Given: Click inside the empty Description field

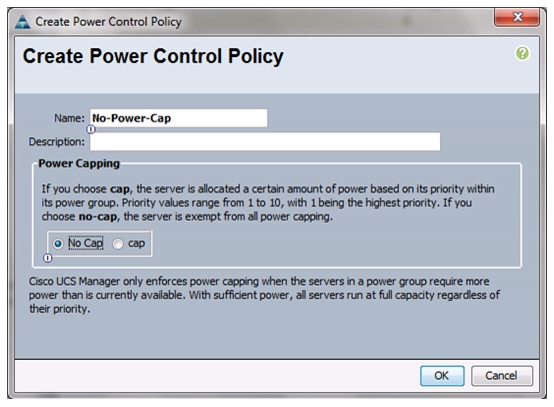Looking at the screenshot, I should (265, 142).
